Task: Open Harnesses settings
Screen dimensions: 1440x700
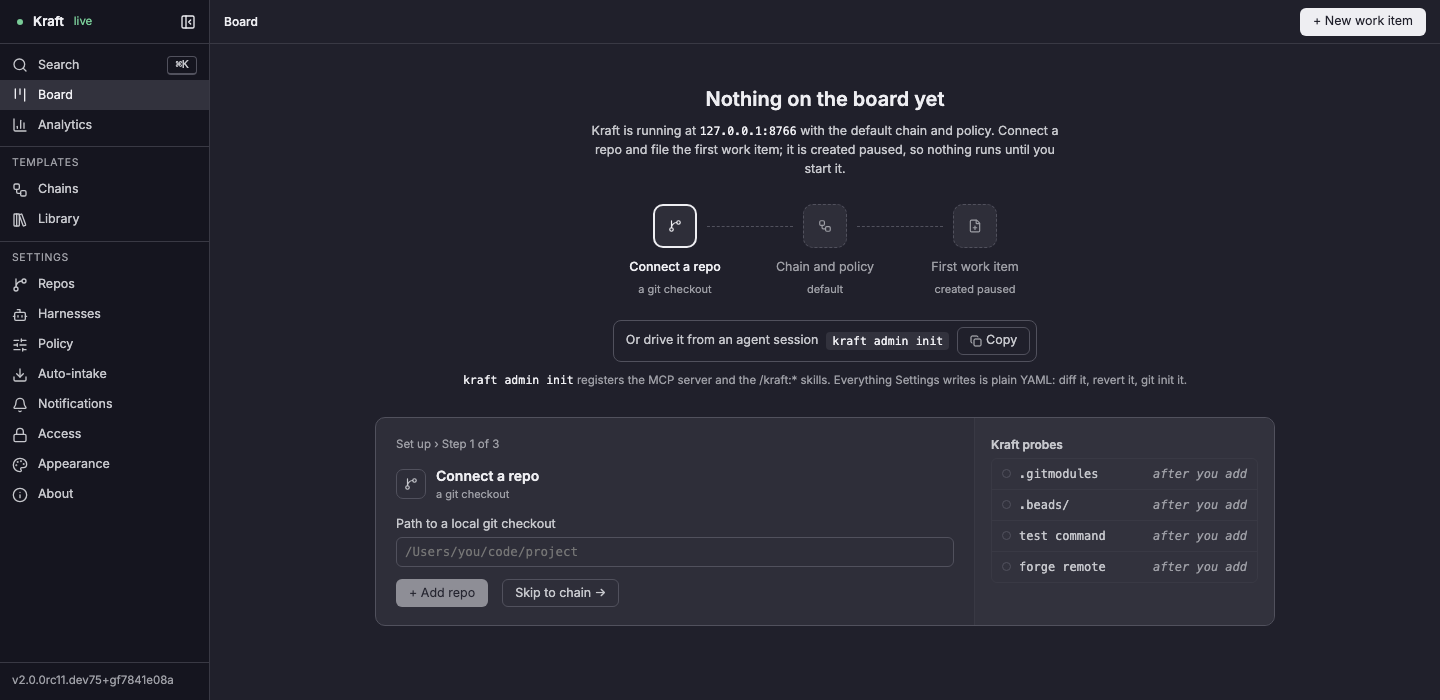Action: coord(104,314)
